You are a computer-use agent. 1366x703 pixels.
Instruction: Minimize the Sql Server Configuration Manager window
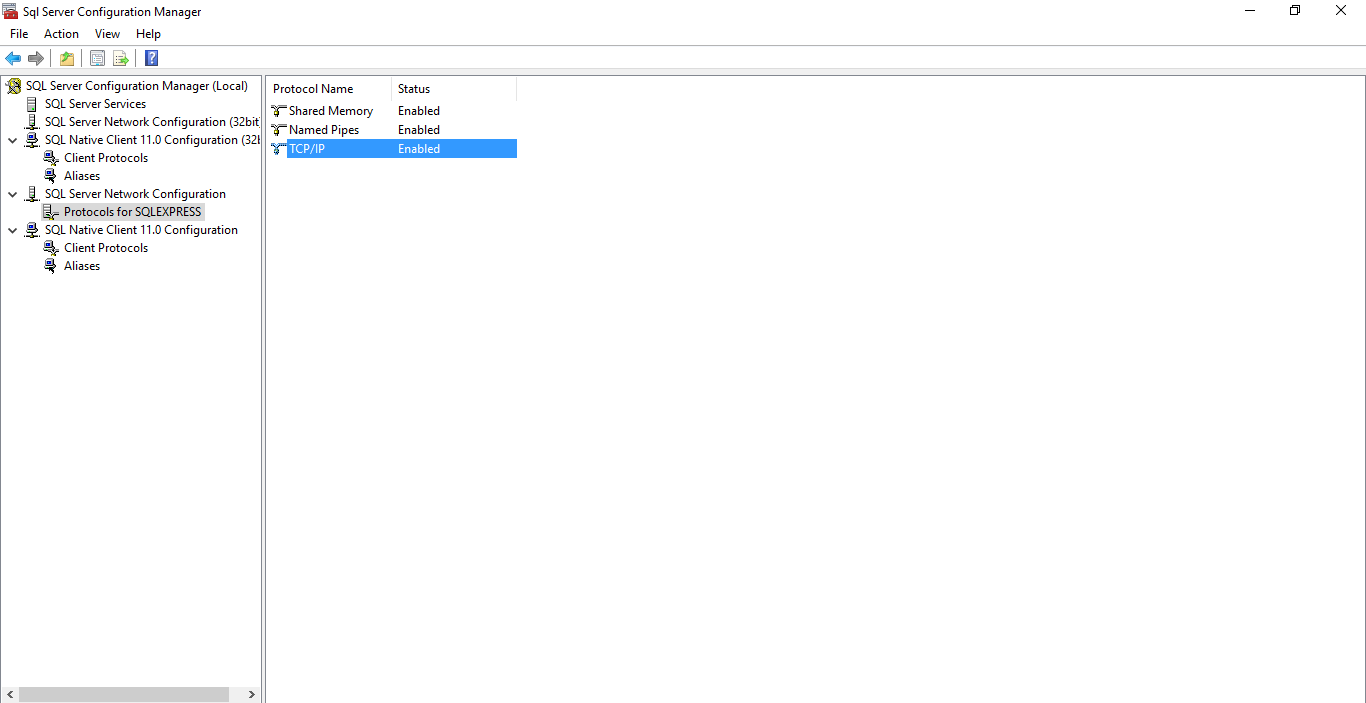(1250, 11)
